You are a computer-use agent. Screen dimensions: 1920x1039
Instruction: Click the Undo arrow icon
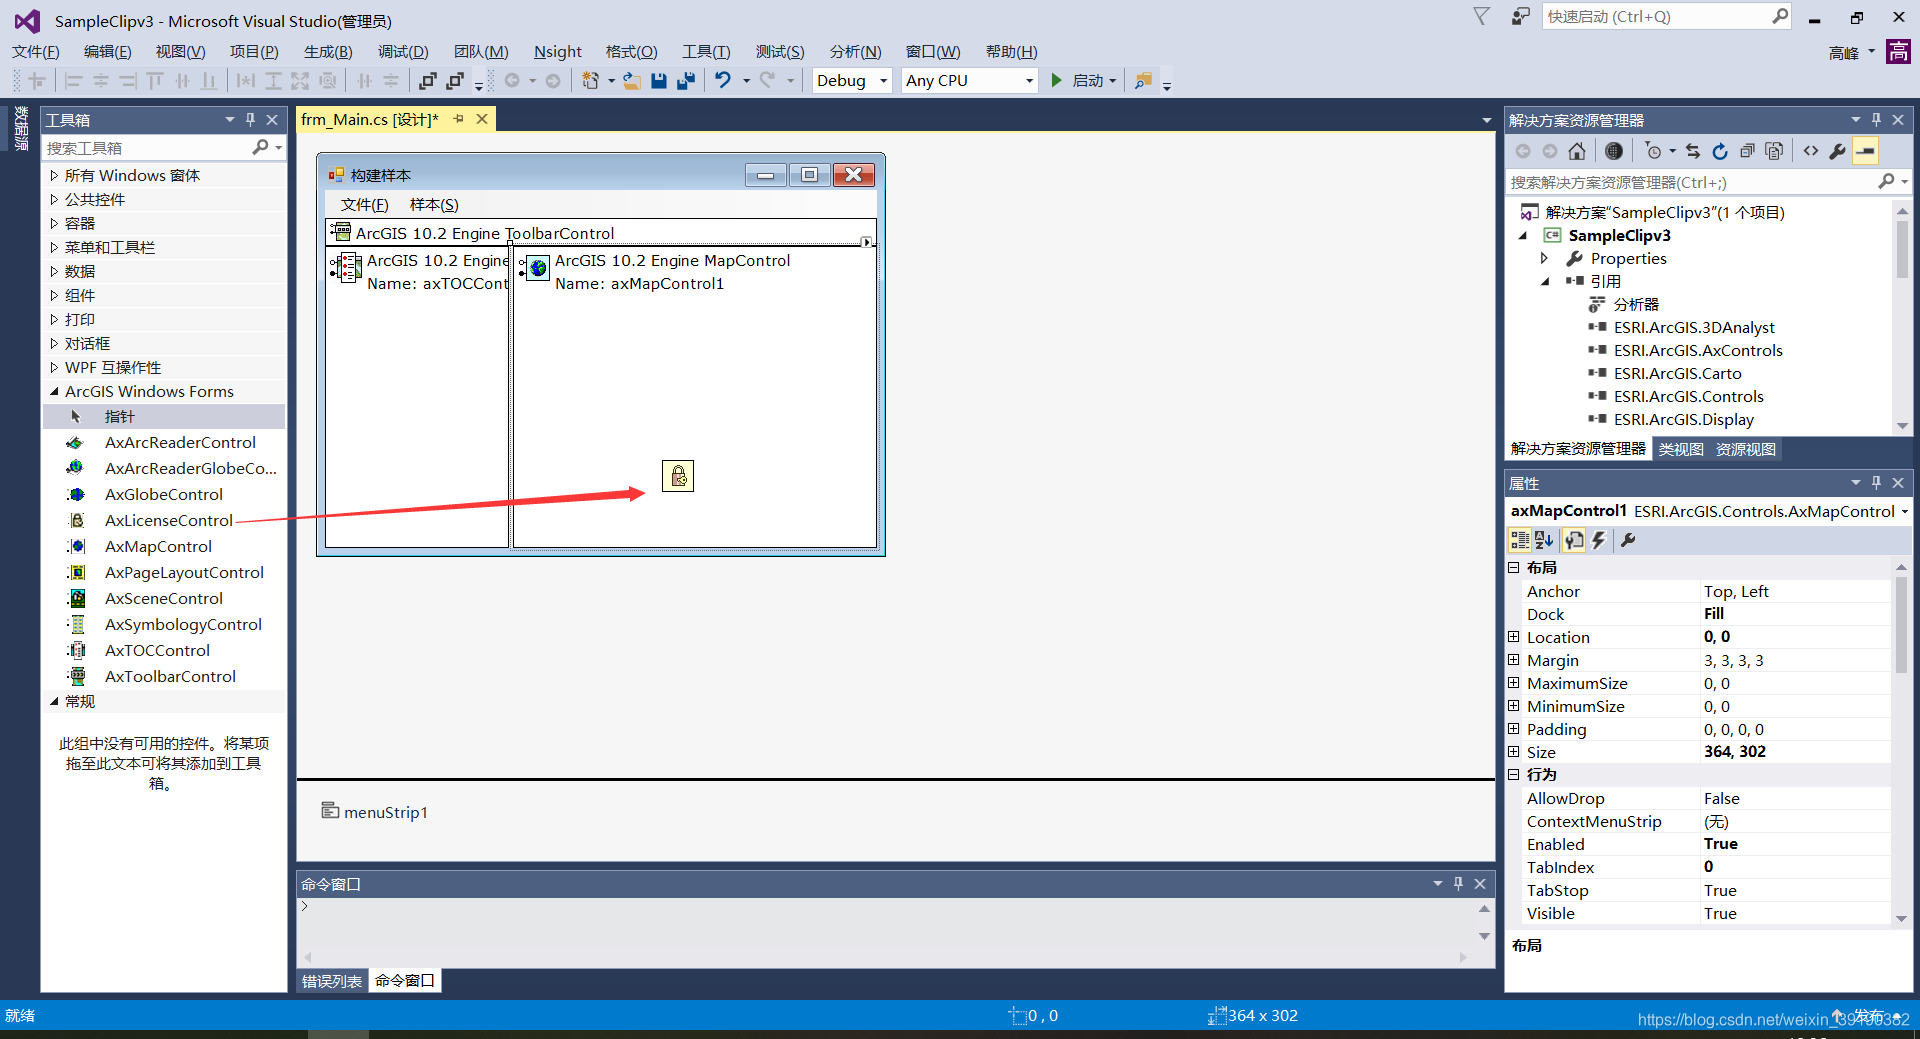click(723, 81)
